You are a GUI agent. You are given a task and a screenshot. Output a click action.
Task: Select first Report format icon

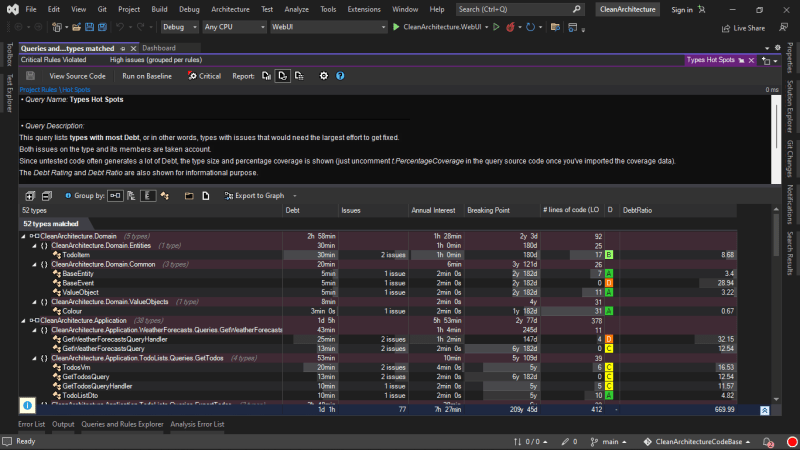266,76
